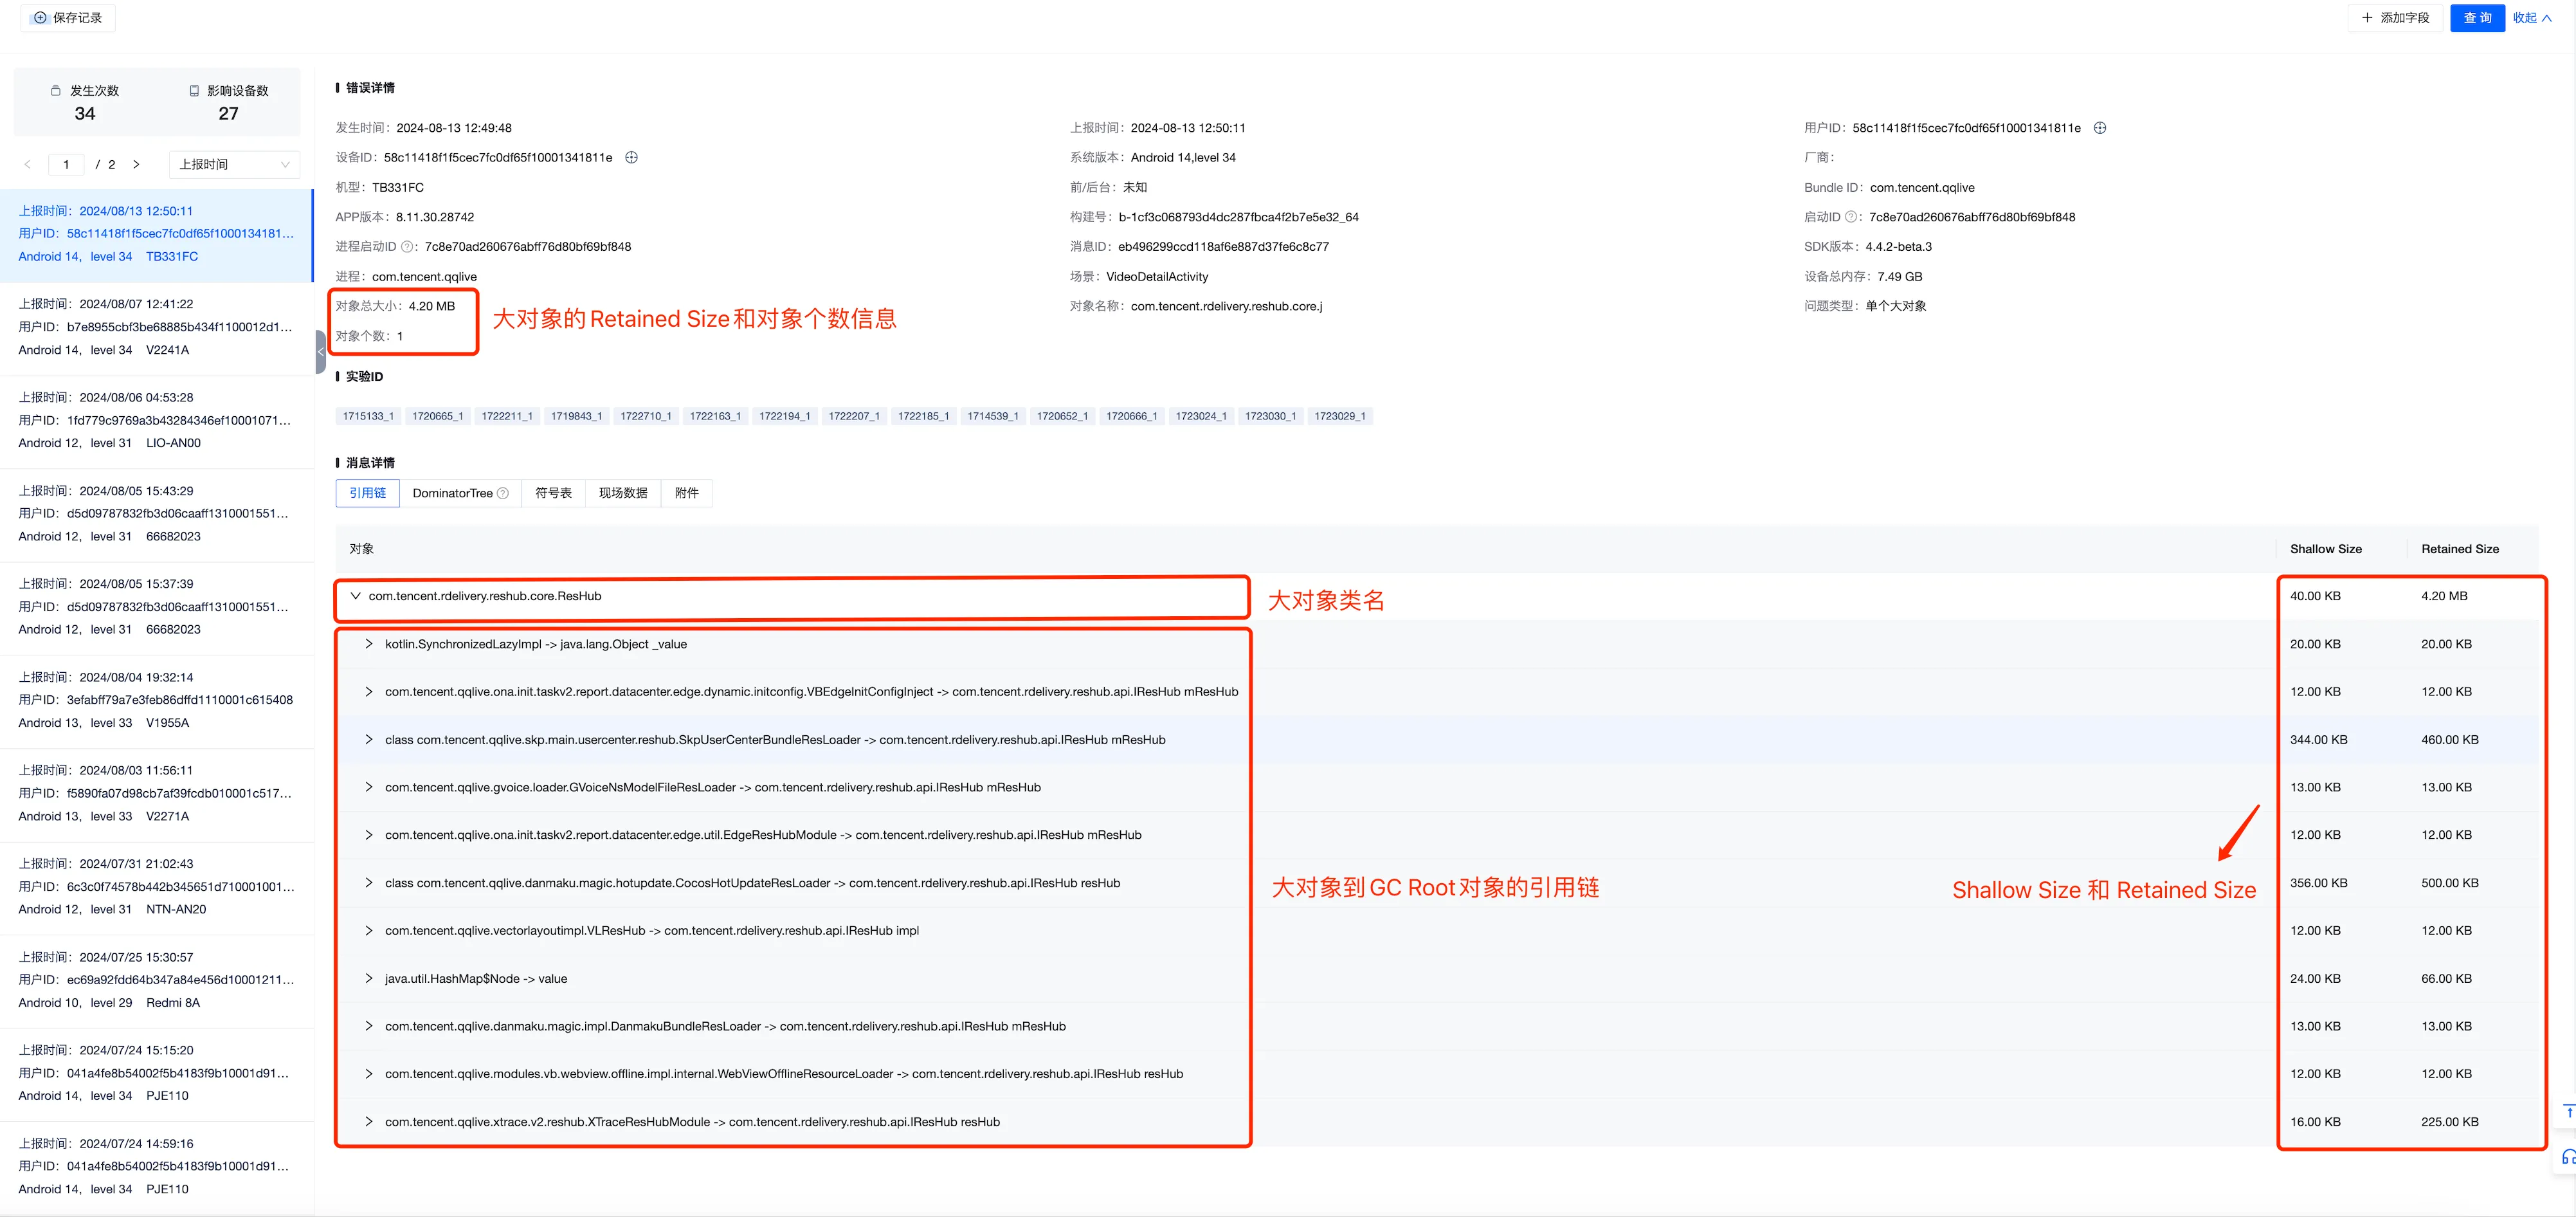The height and width of the screenshot is (1217, 2576).
Task: Go to the next page of the record list
Action: pyautogui.click(x=136, y=164)
